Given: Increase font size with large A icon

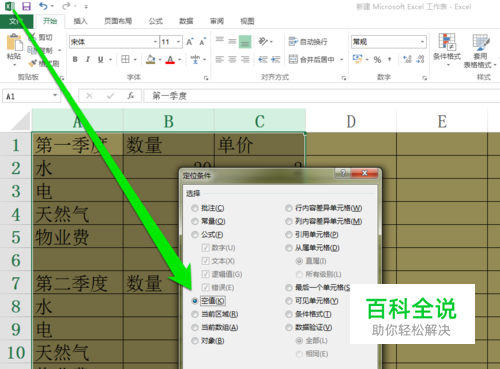Looking at the screenshot, I should point(190,42).
